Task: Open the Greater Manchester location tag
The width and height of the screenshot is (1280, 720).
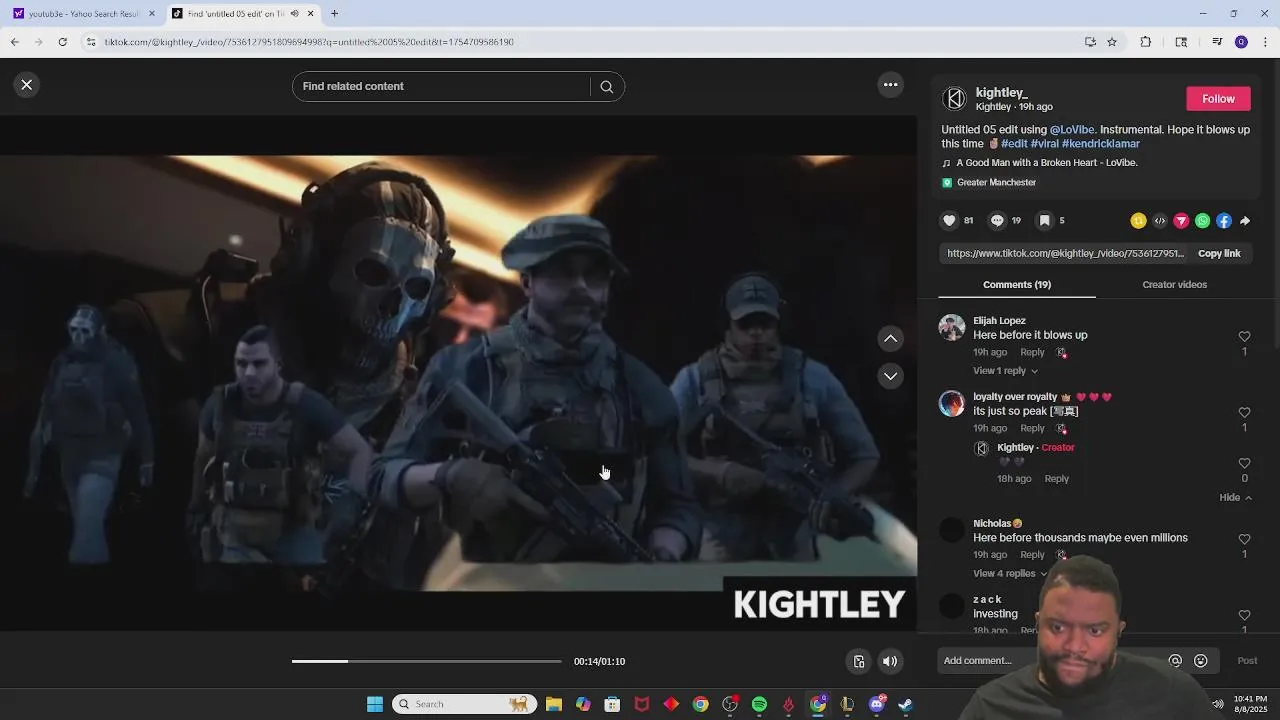Action: [x=996, y=183]
